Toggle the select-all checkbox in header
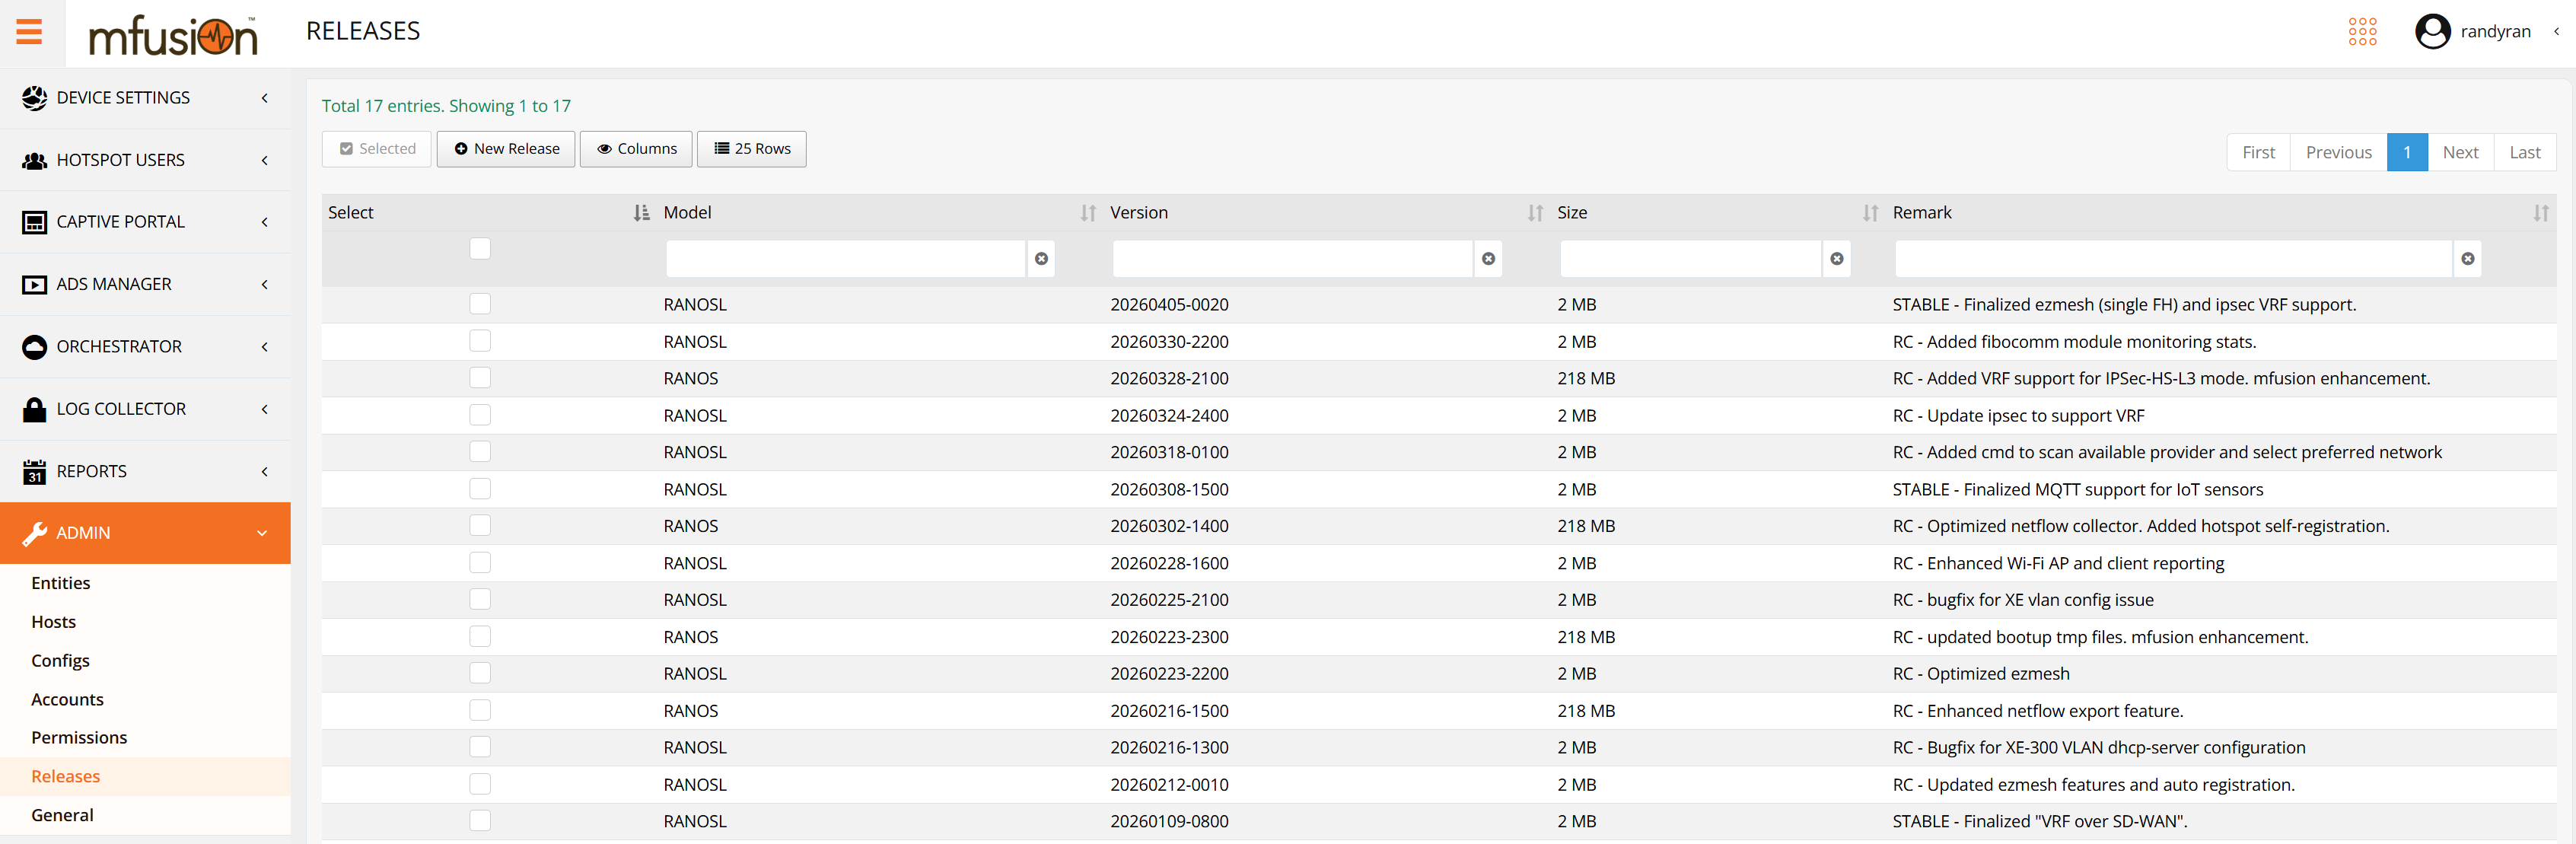The height and width of the screenshot is (844, 2576). tap(480, 249)
